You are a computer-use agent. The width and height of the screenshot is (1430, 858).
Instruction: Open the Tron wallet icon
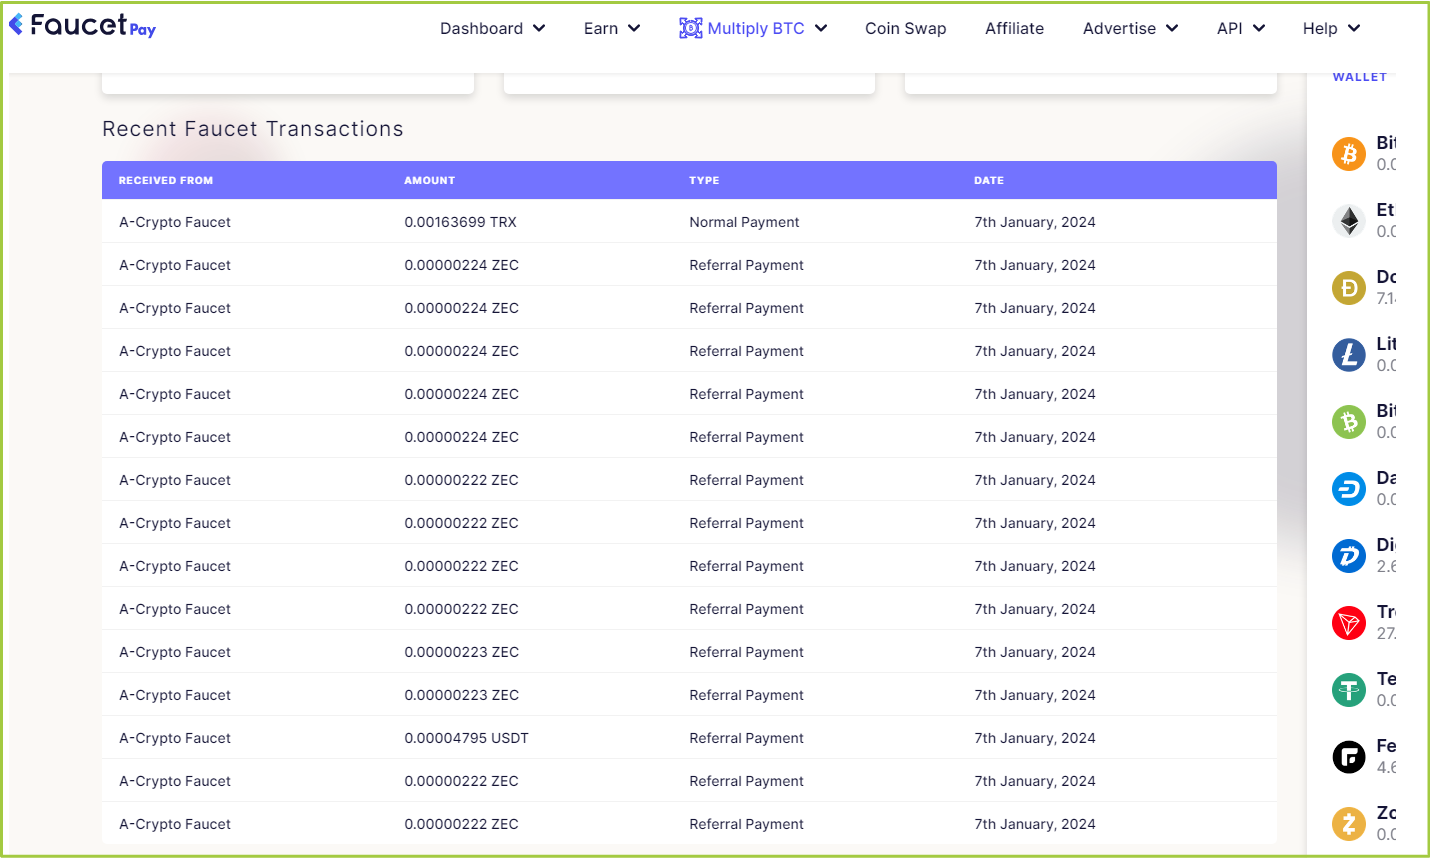pos(1349,623)
